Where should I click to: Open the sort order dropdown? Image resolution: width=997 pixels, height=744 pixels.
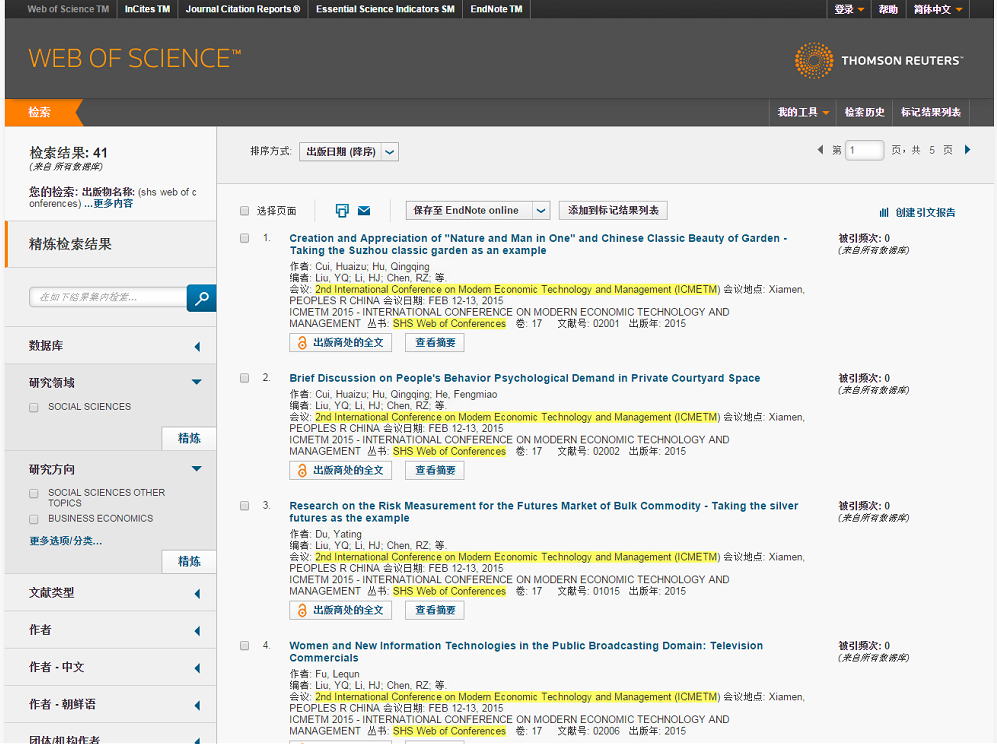(348, 152)
